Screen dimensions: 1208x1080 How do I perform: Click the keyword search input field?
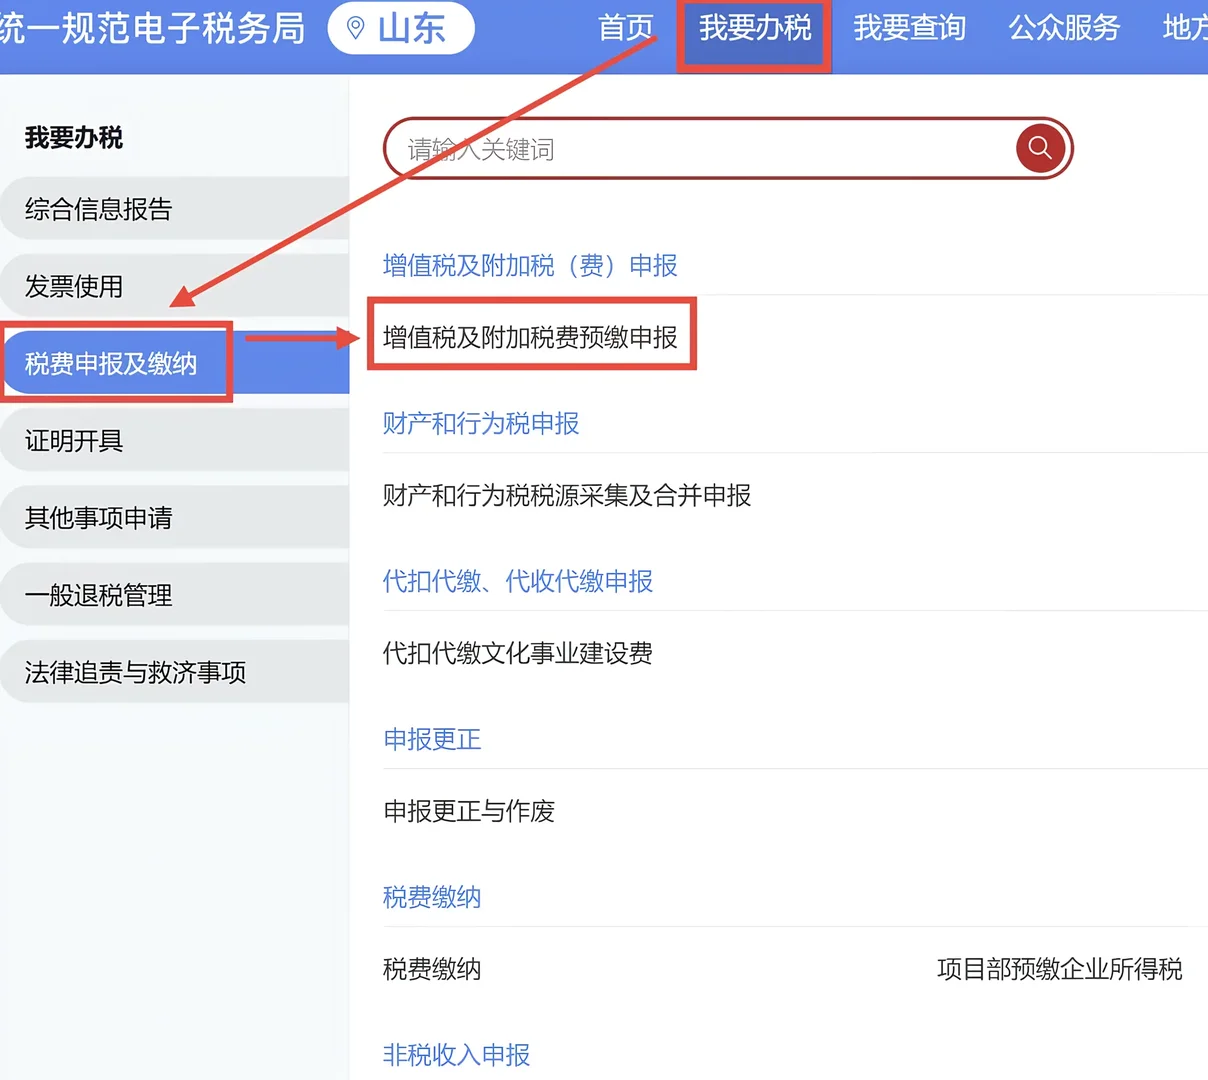pos(700,148)
